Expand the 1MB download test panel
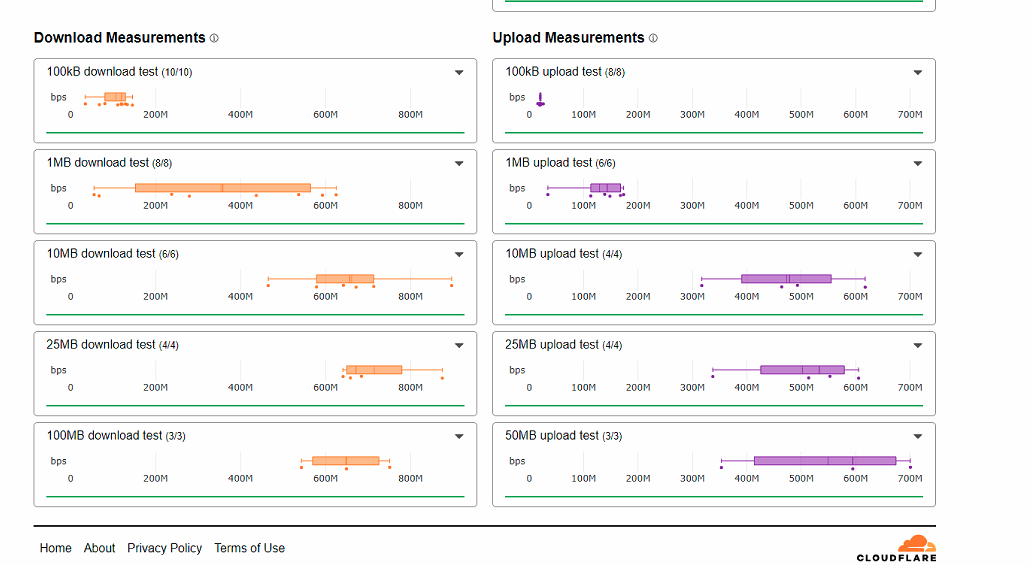This screenshot has height=565, width=1031. (x=459, y=163)
